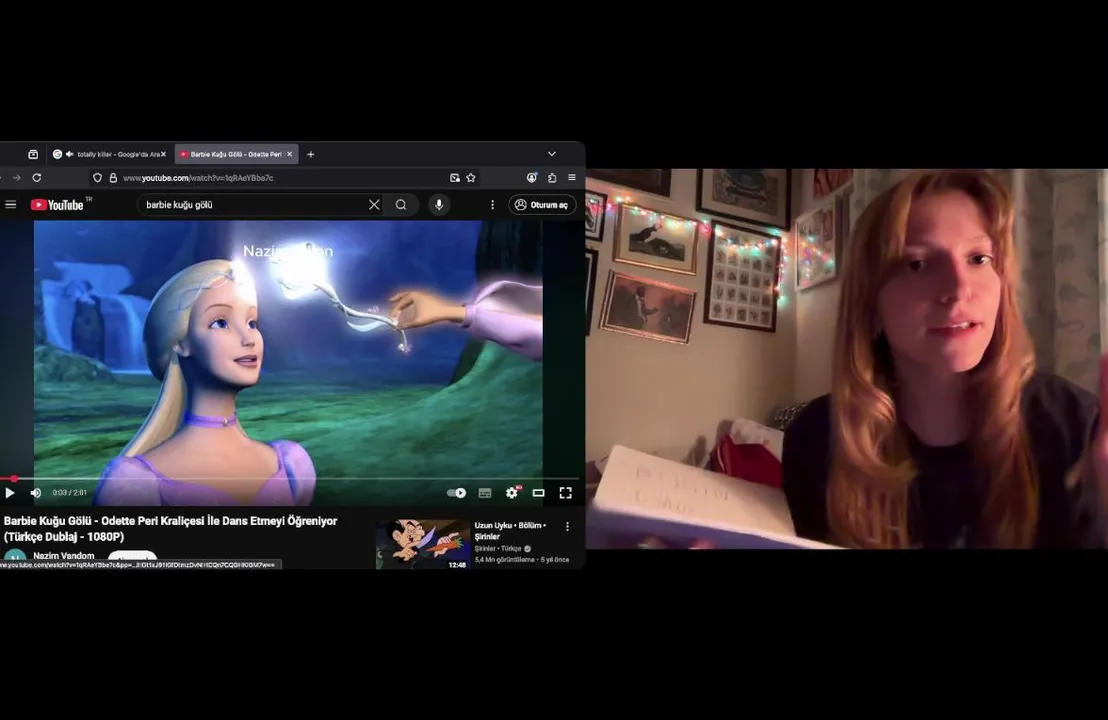Reload the YouTube page
This screenshot has width=1108, height=720.
coord(37,178)
